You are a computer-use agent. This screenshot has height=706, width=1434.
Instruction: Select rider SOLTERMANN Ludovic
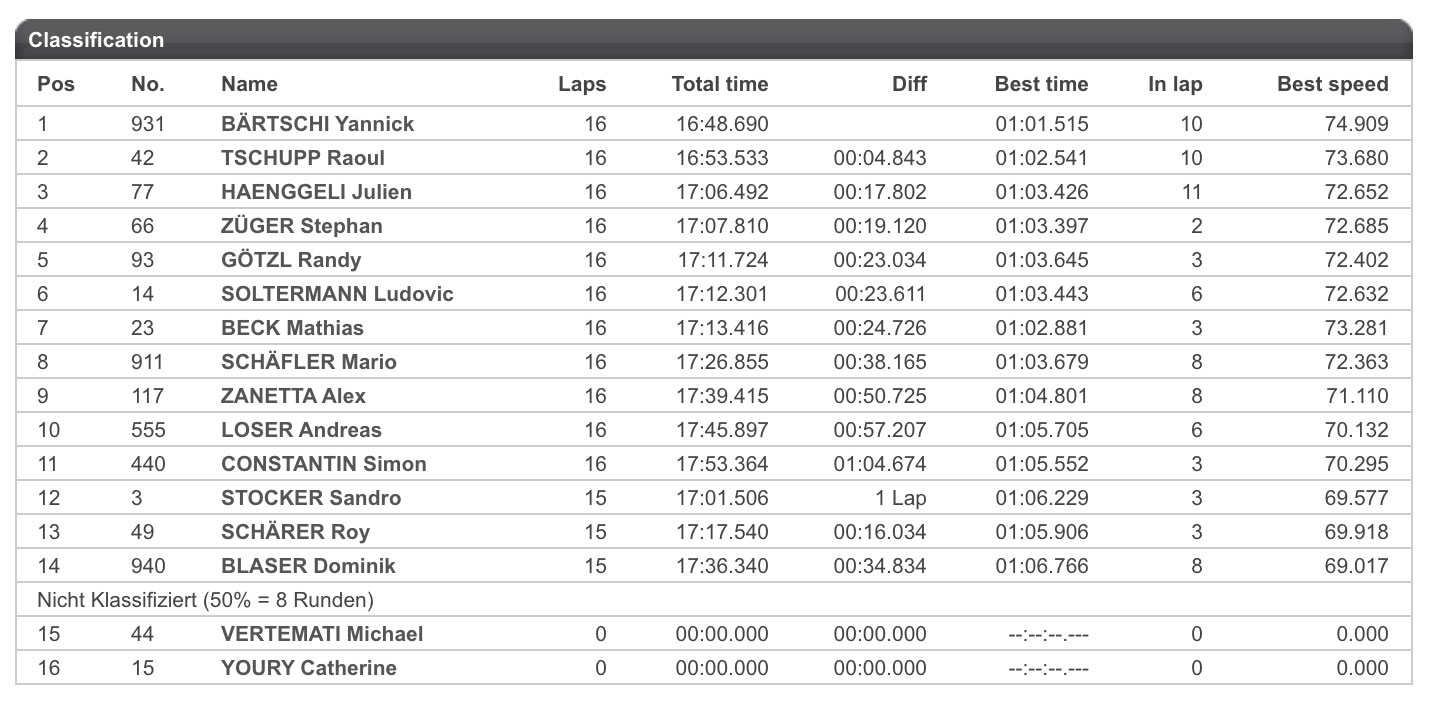click(x=337, y=294)
